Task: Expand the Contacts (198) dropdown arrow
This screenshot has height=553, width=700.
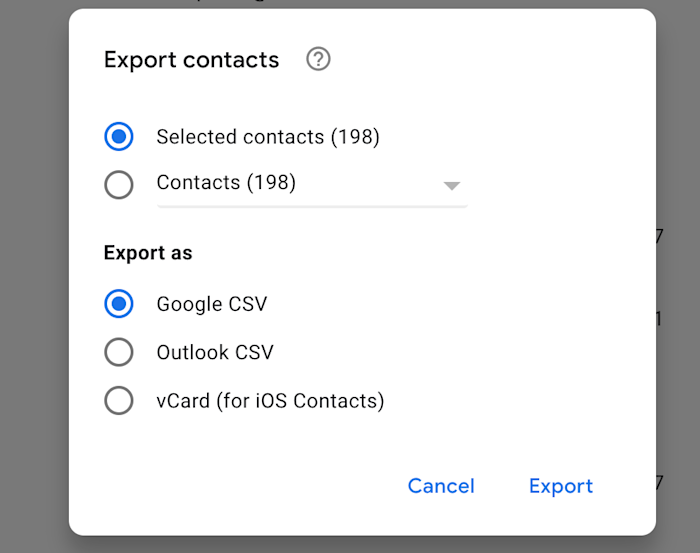Action: click(x=451, y=186)
